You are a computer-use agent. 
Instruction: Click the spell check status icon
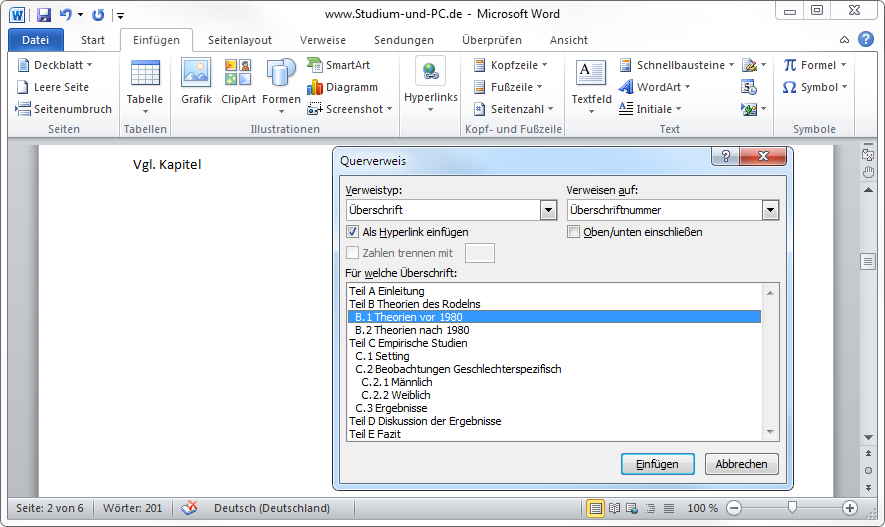click(x=190, y=508)
